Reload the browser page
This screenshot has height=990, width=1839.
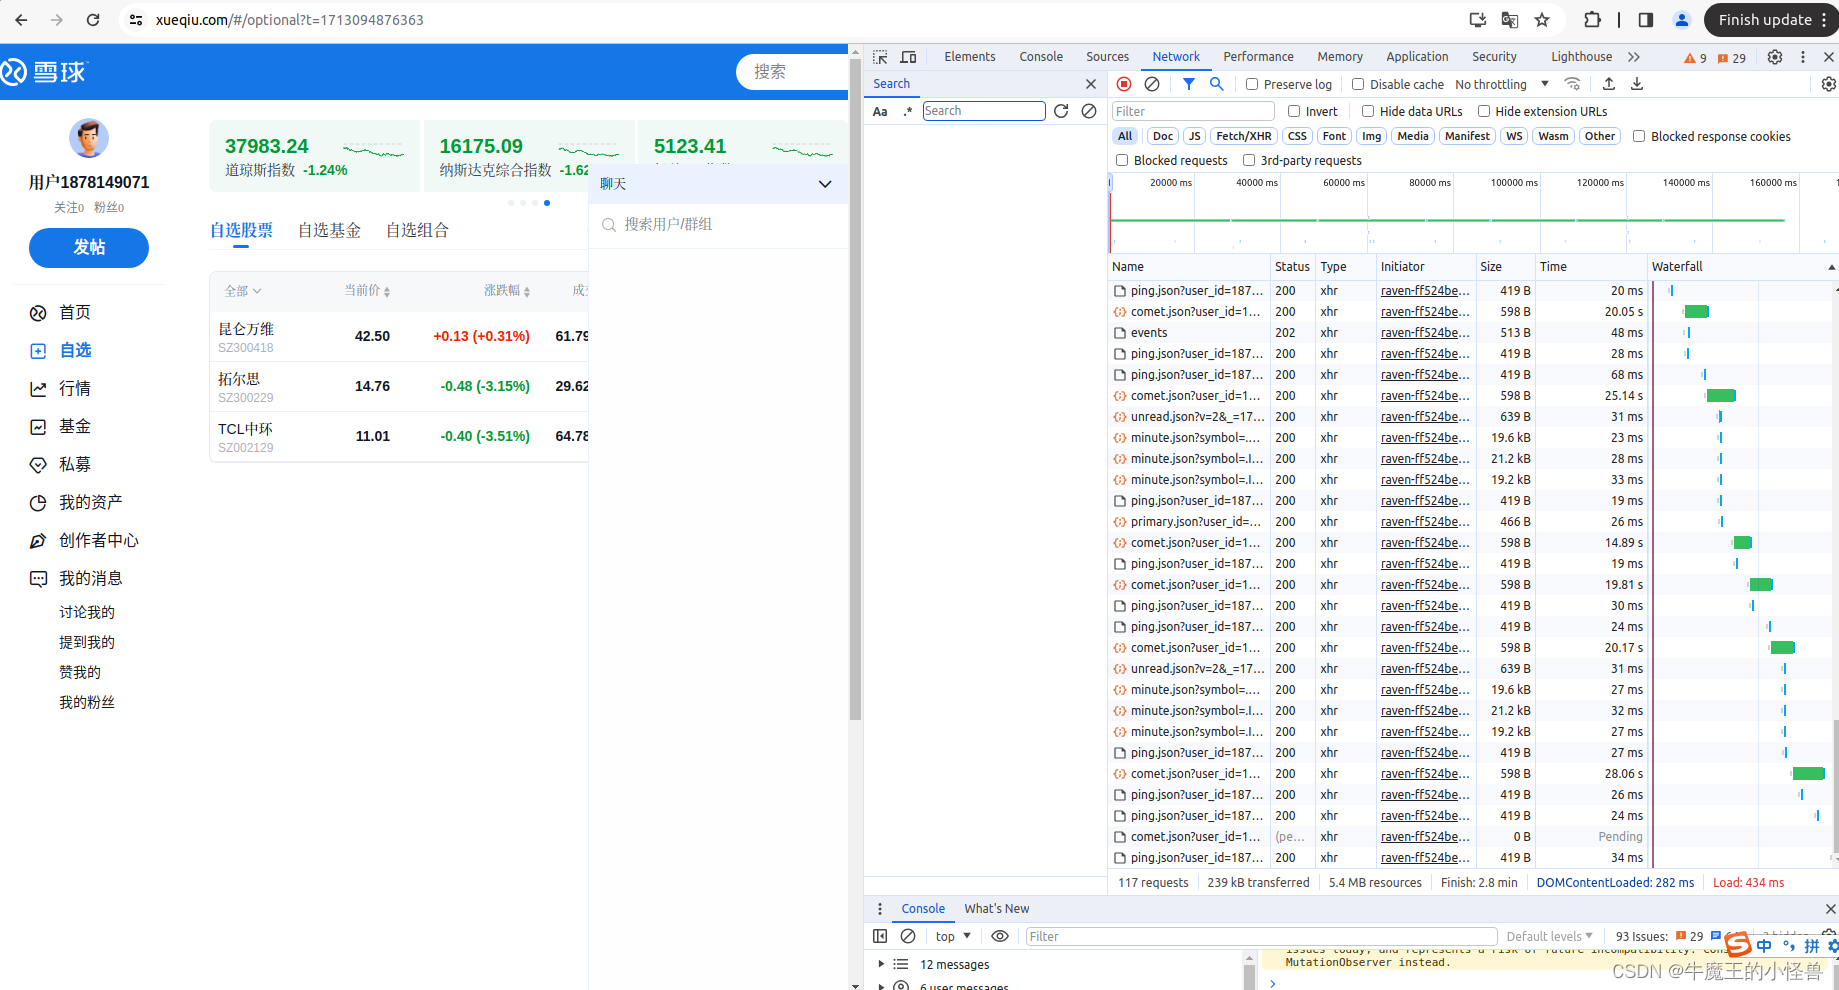click(93, 20)
